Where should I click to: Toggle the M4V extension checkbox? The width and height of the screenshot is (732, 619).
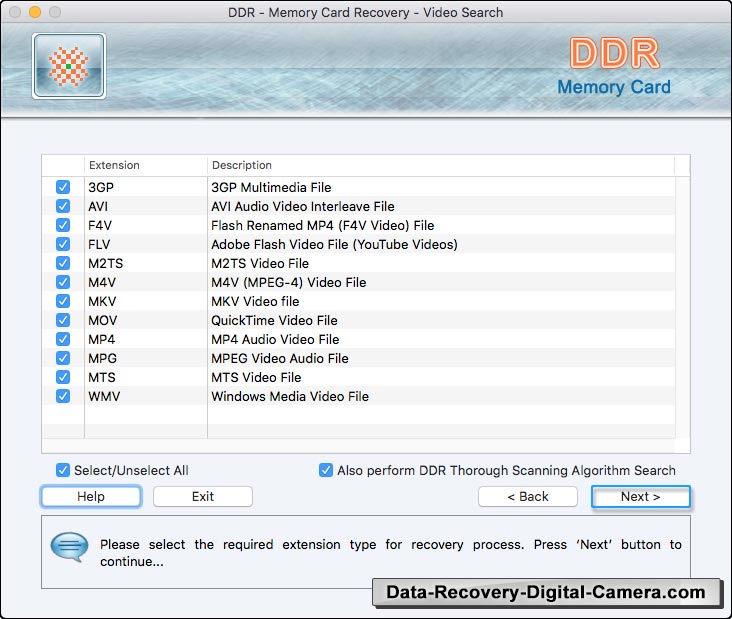[x=63, y=282]
